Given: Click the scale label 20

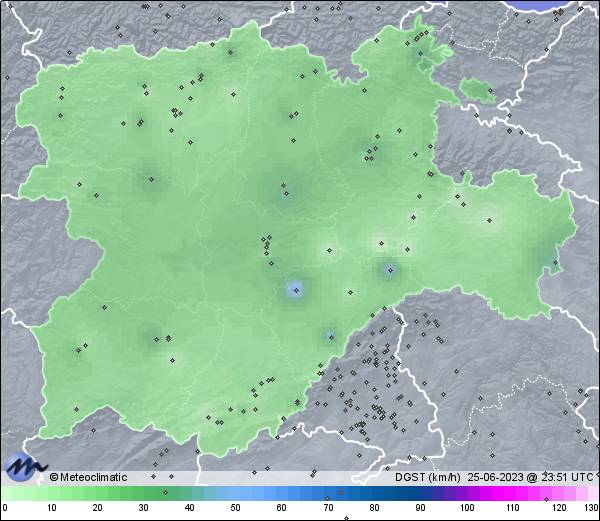Looking at the screenshot, I should coord(98,508).
